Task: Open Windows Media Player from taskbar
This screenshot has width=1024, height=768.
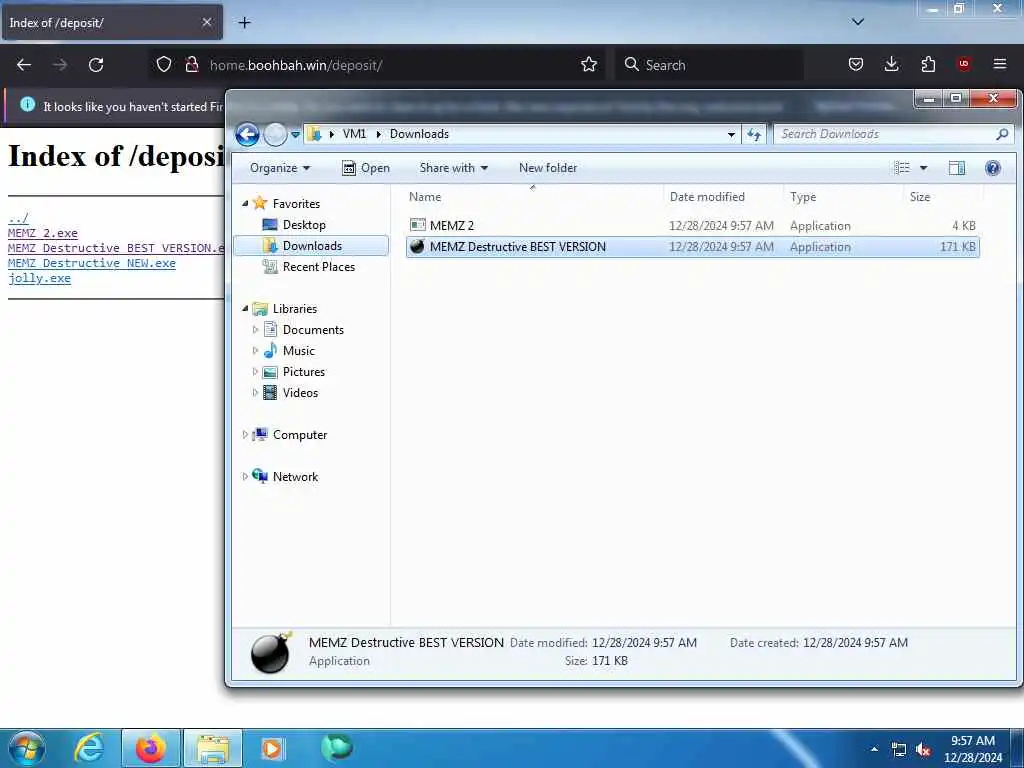Action: click(x=272, y=748)
